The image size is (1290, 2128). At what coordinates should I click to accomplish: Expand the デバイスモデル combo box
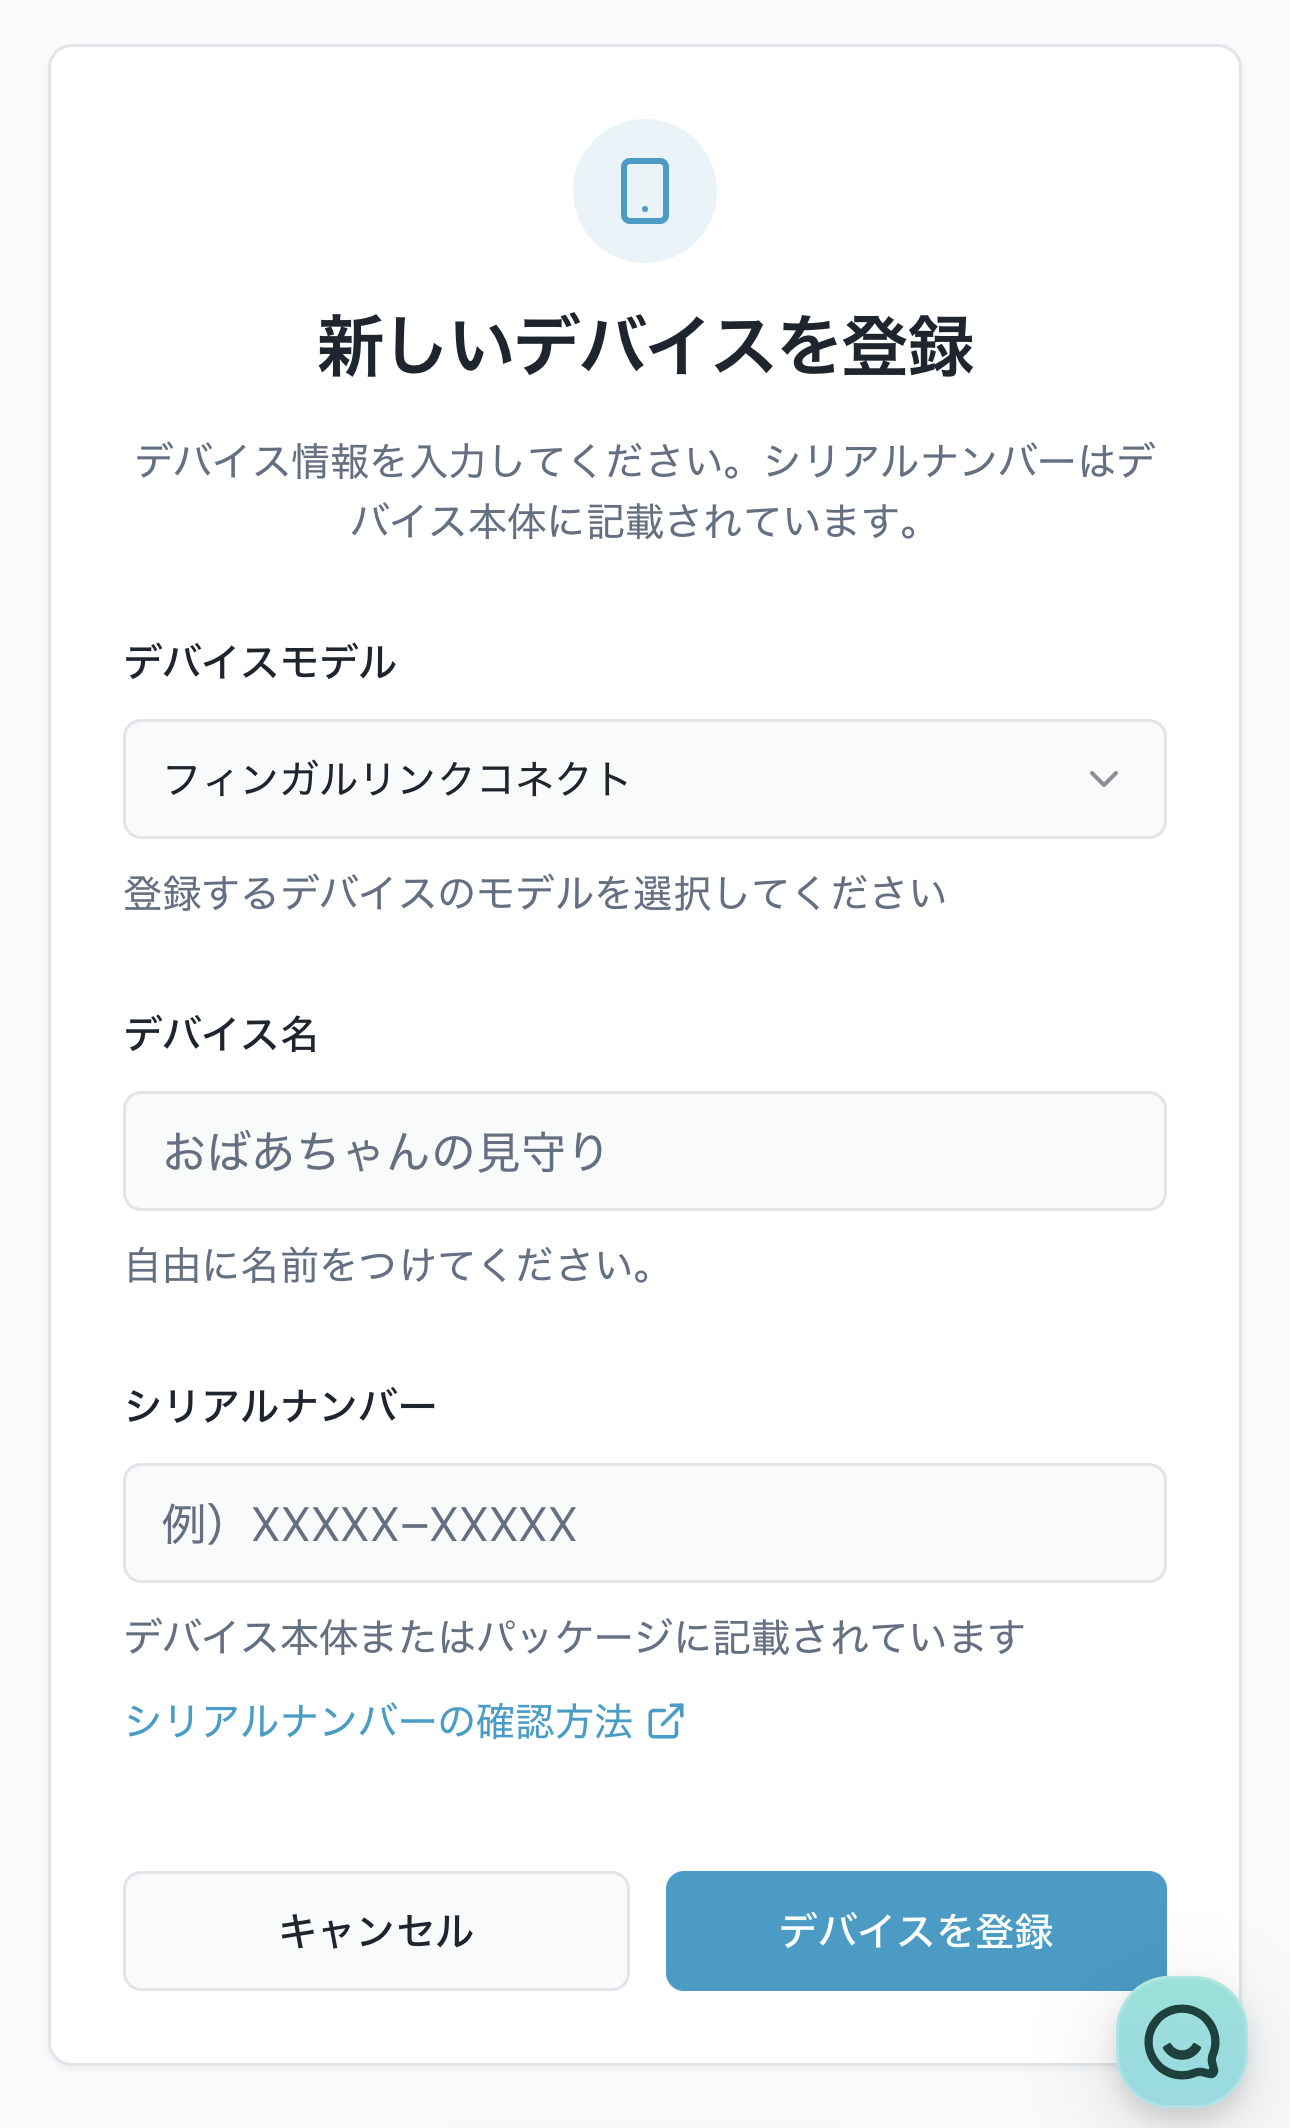coord(644,779)
